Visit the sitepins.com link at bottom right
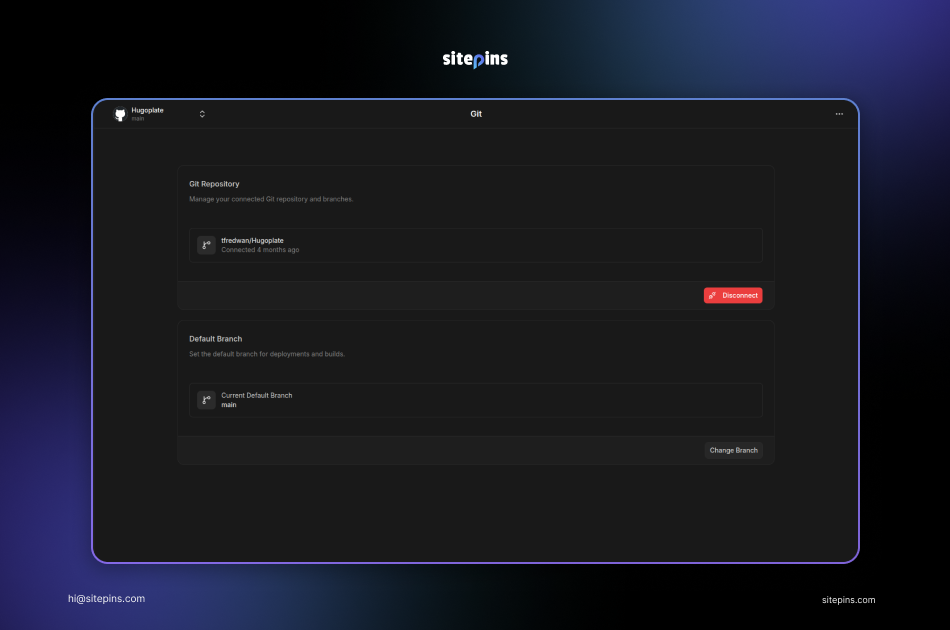Screen dimensions: 950x630 coord(848,600)
